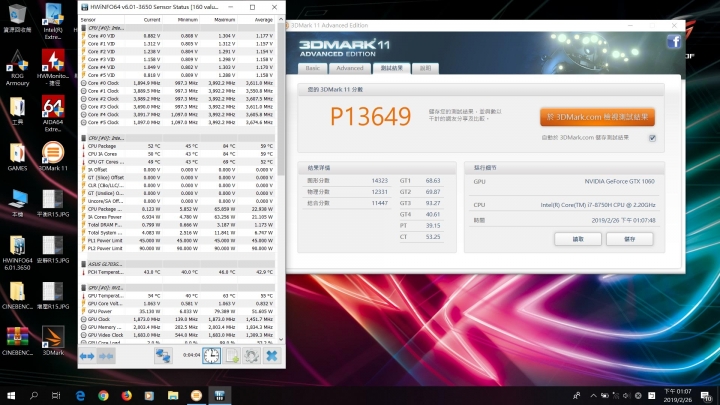
Task: Select the 3DMark 11 desktop shortcut
Action: click(x=53, y=157)
